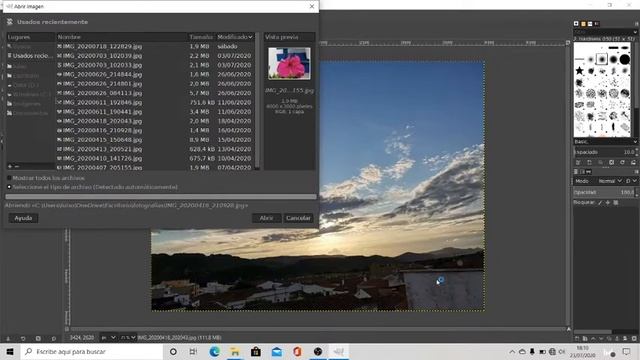Click the brush filter tag dropdown arrow
The width and height of the screenshot is (640, 360).
click(x=635, y=32)
